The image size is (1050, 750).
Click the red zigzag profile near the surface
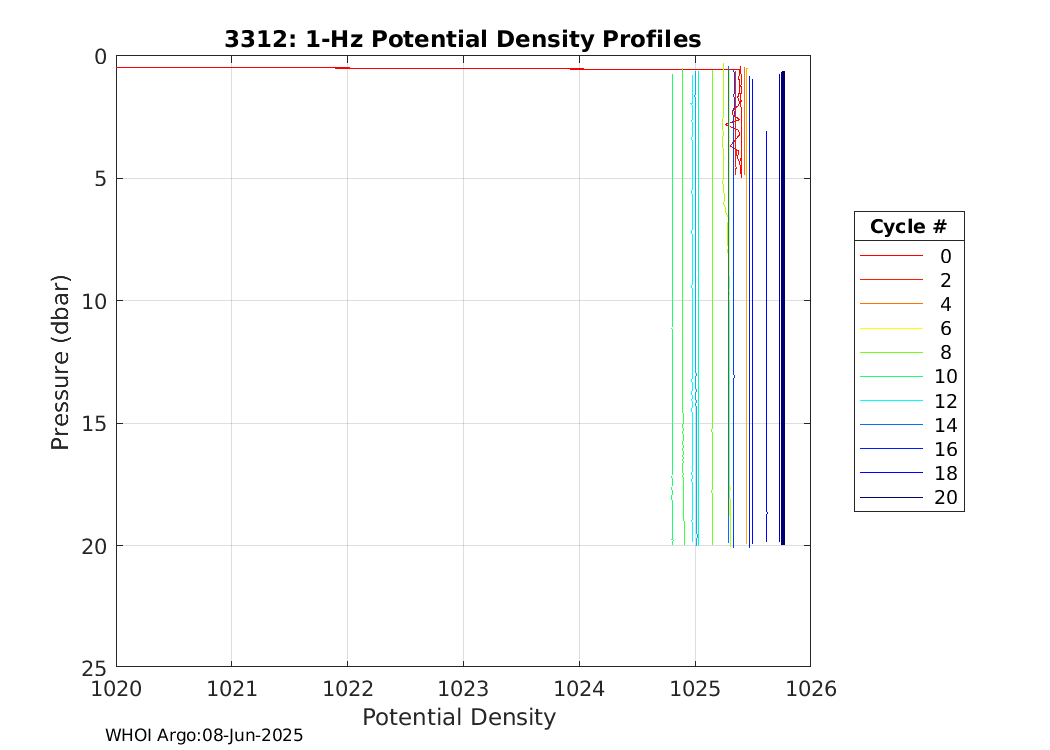[x=735, y=124]
